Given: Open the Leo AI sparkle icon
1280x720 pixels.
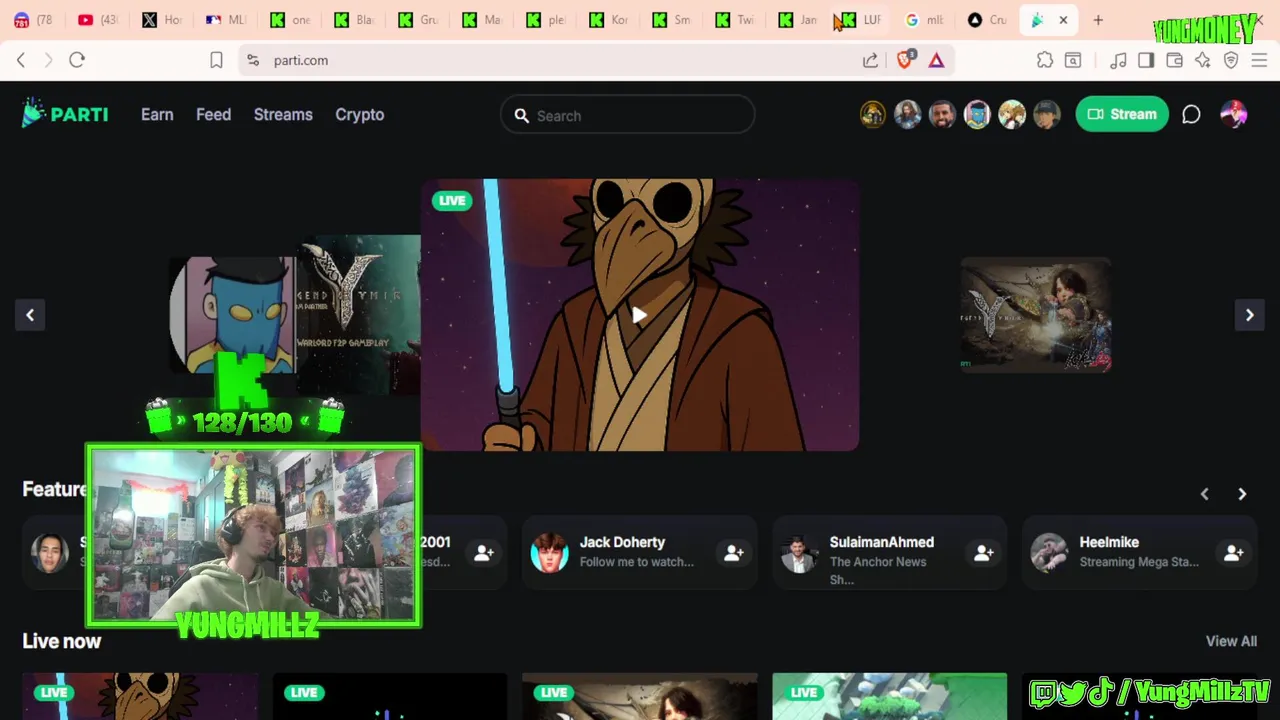Looking at the screenshot, I should coord(1203,60).
